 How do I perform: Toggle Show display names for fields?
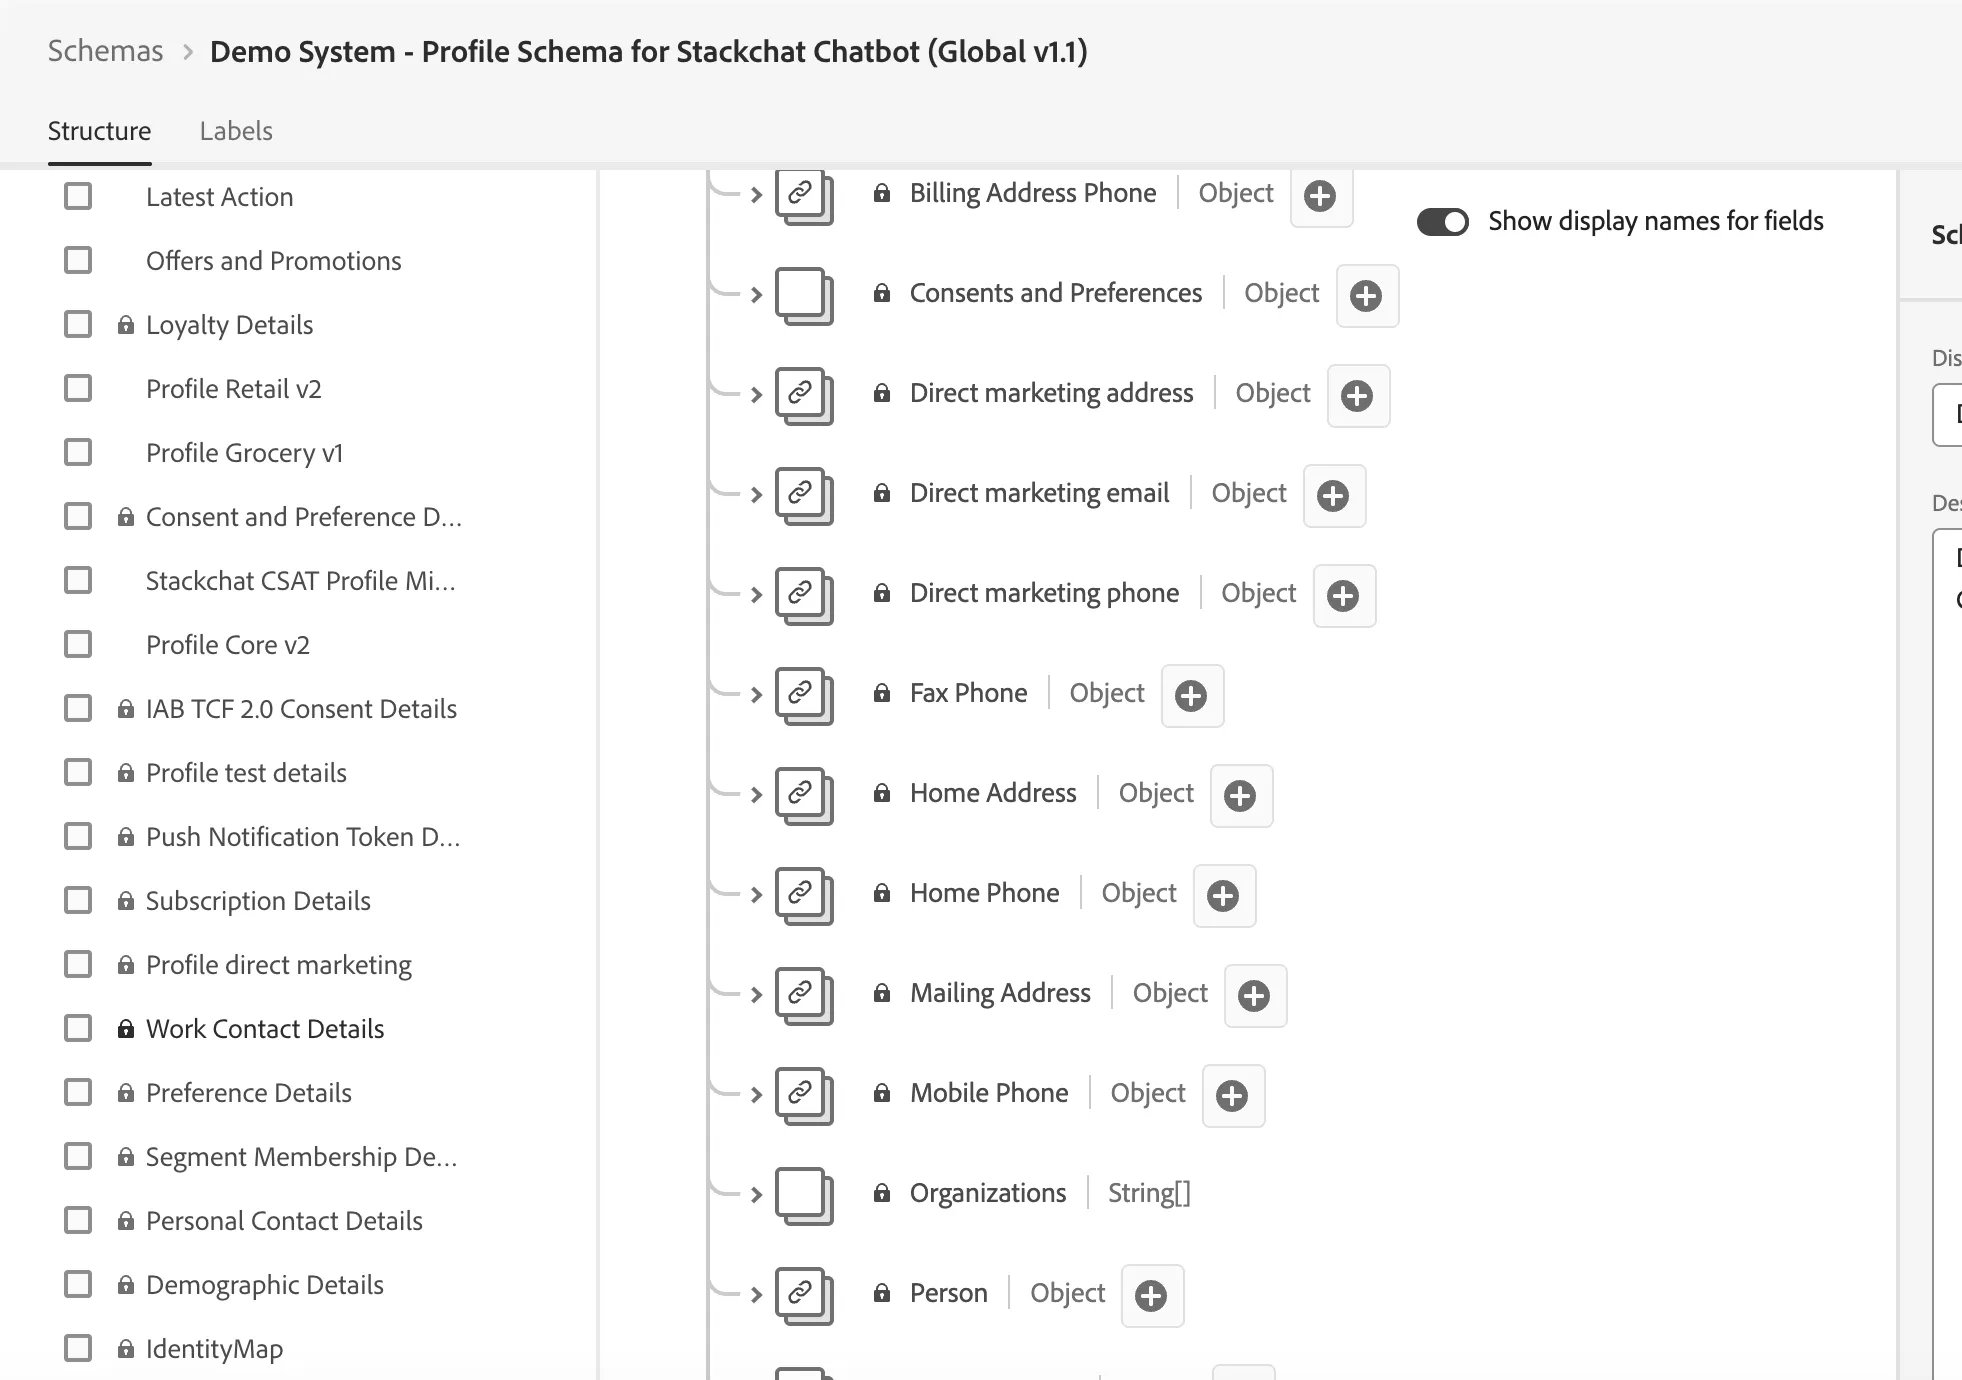click(x=1442, y=222)
